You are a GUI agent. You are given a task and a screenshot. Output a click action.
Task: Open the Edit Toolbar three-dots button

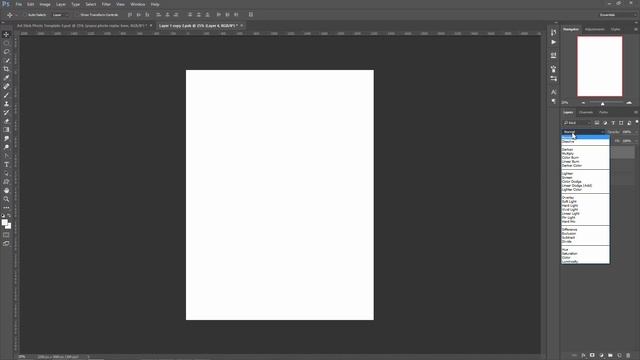tap(6, 207)
